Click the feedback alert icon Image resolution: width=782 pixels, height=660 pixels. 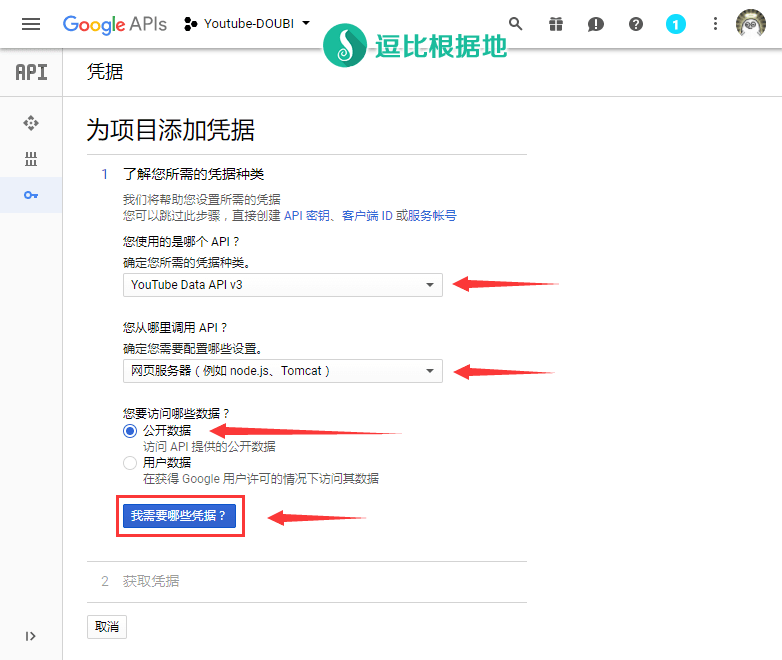(x=596, y=24)
